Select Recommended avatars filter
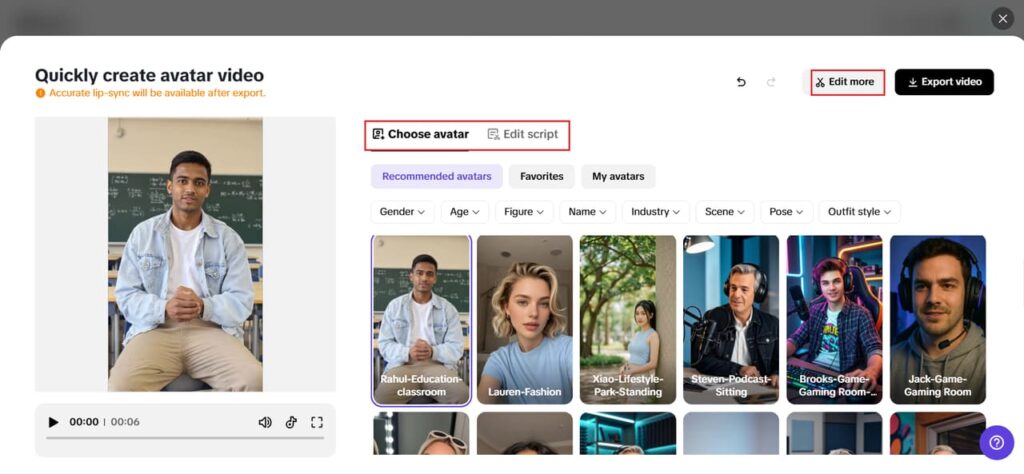The width and height of the screenshot is (1024, 474). 436,177
